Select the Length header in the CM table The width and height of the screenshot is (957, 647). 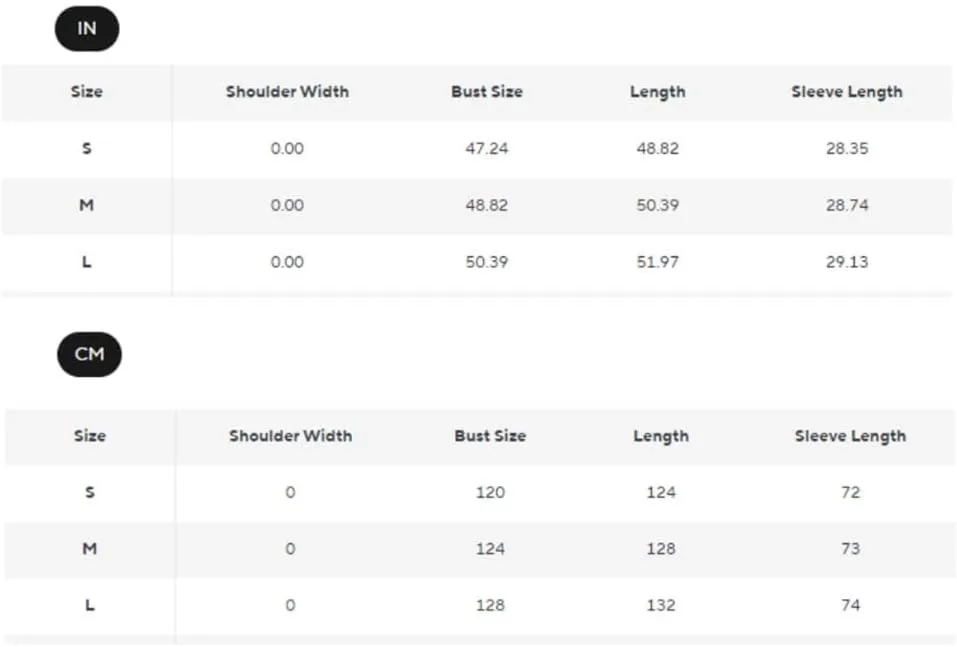click(661, 436)
